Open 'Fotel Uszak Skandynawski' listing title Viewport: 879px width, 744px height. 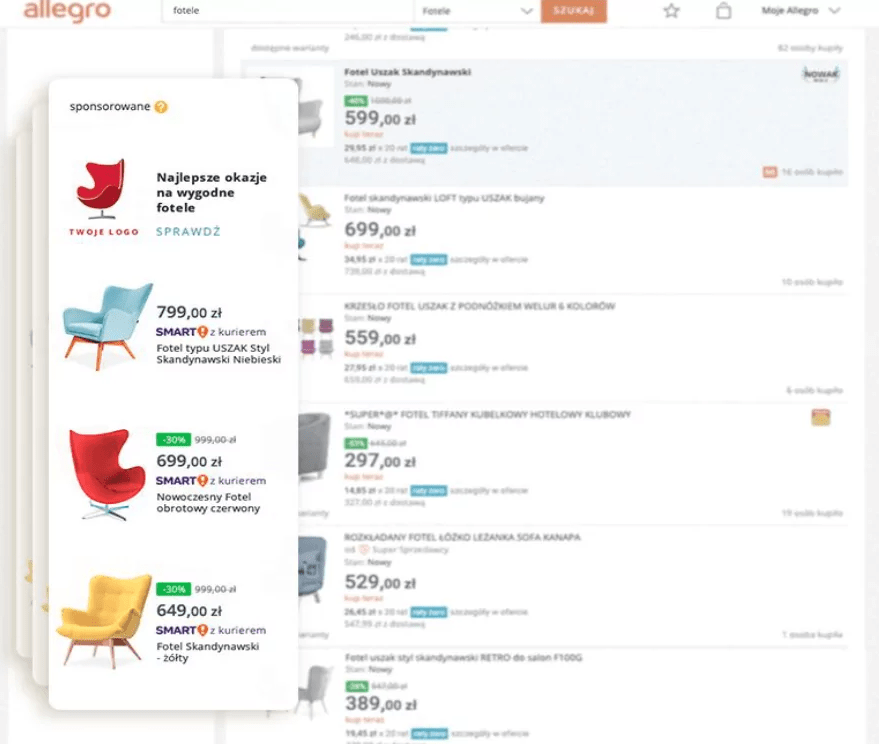click(407, 72)
